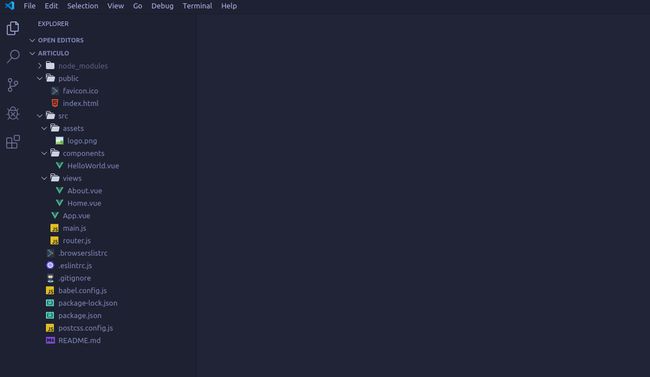650x377 pixels.
Task: Open the Extensions icon
Action: point(13,142)
